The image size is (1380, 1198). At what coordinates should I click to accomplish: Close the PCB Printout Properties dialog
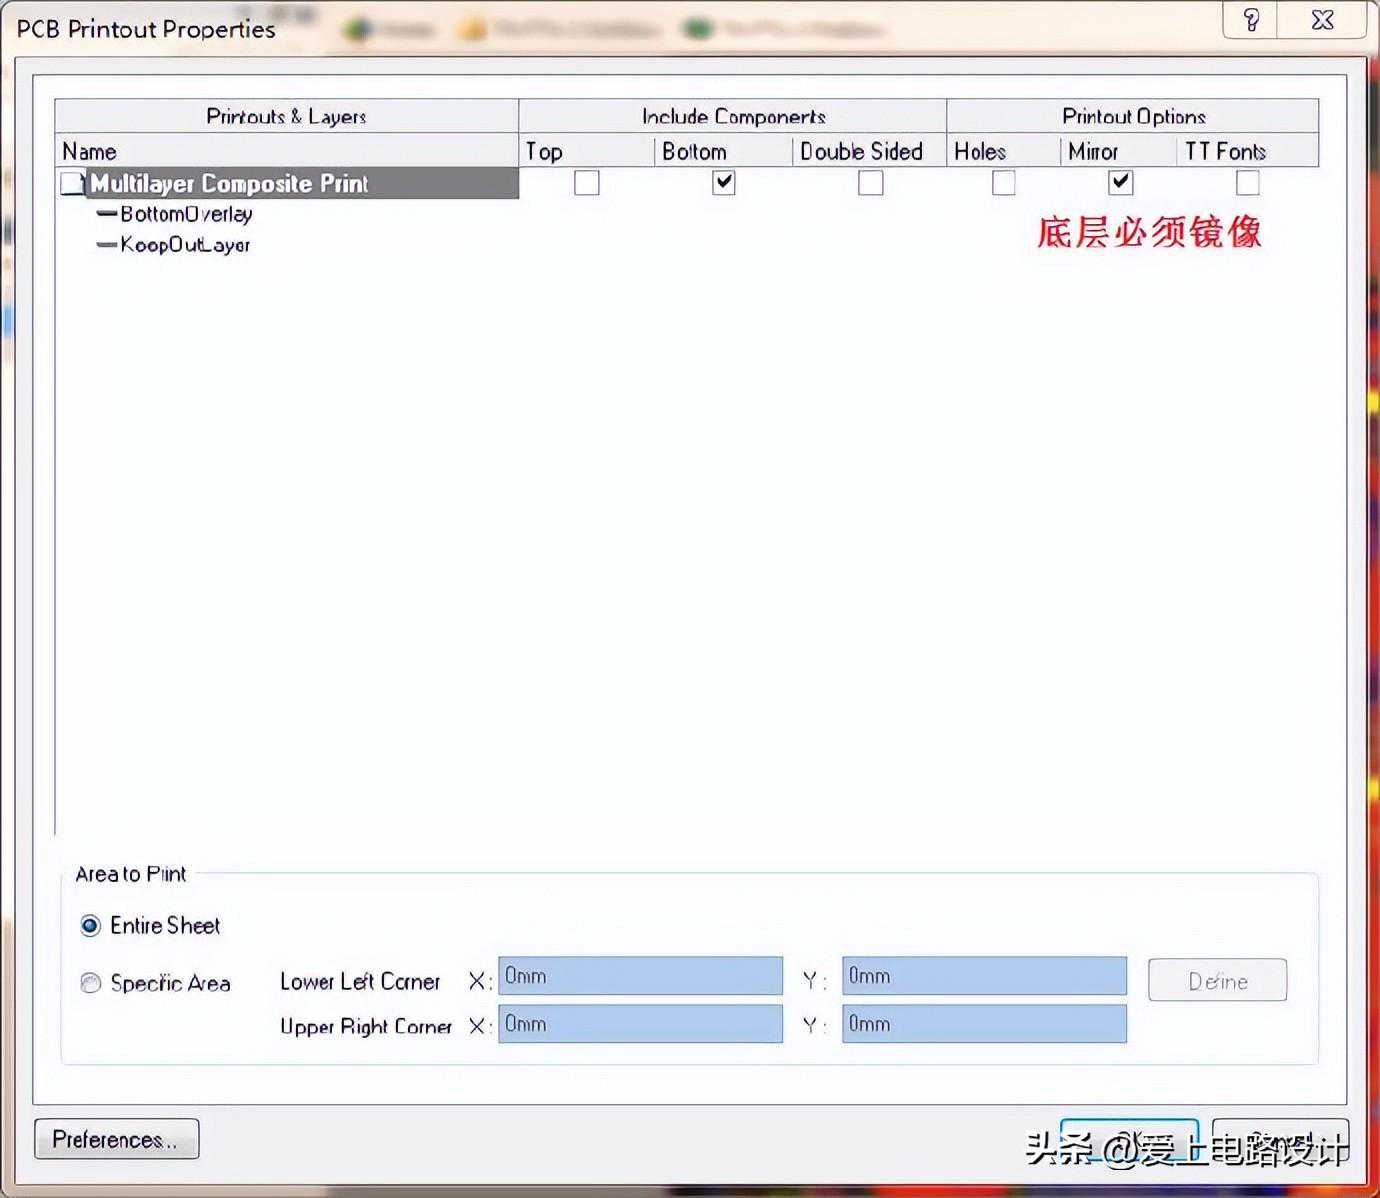[1322, 21]
